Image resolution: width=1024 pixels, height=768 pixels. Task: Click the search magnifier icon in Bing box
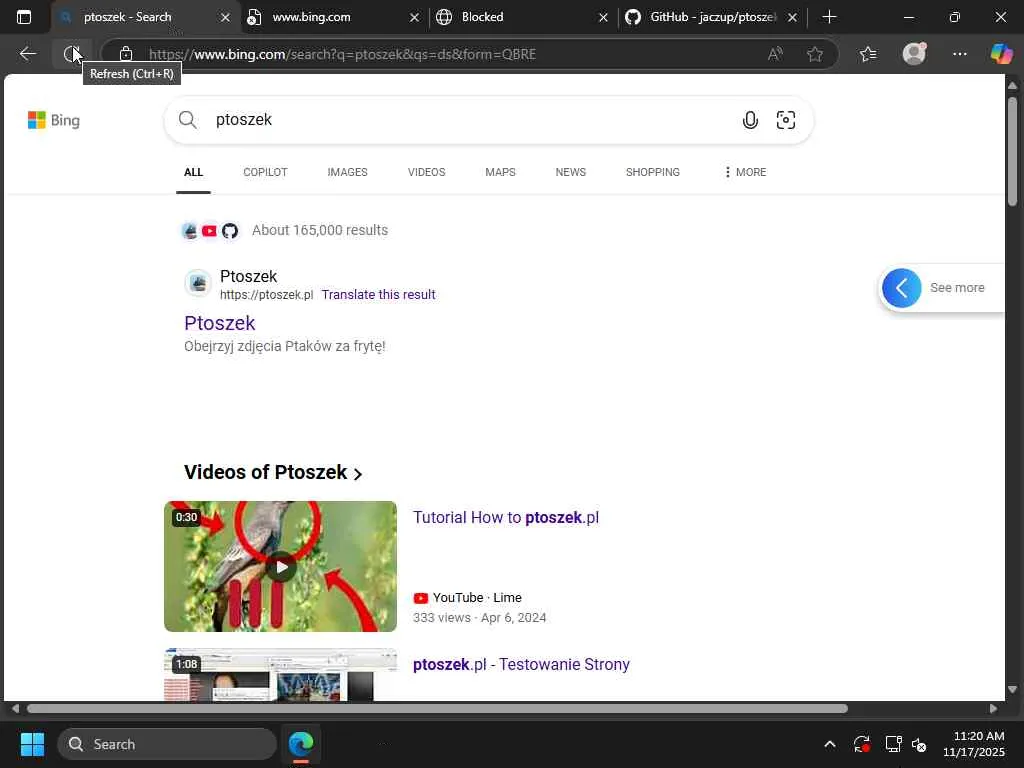point(187,120)
